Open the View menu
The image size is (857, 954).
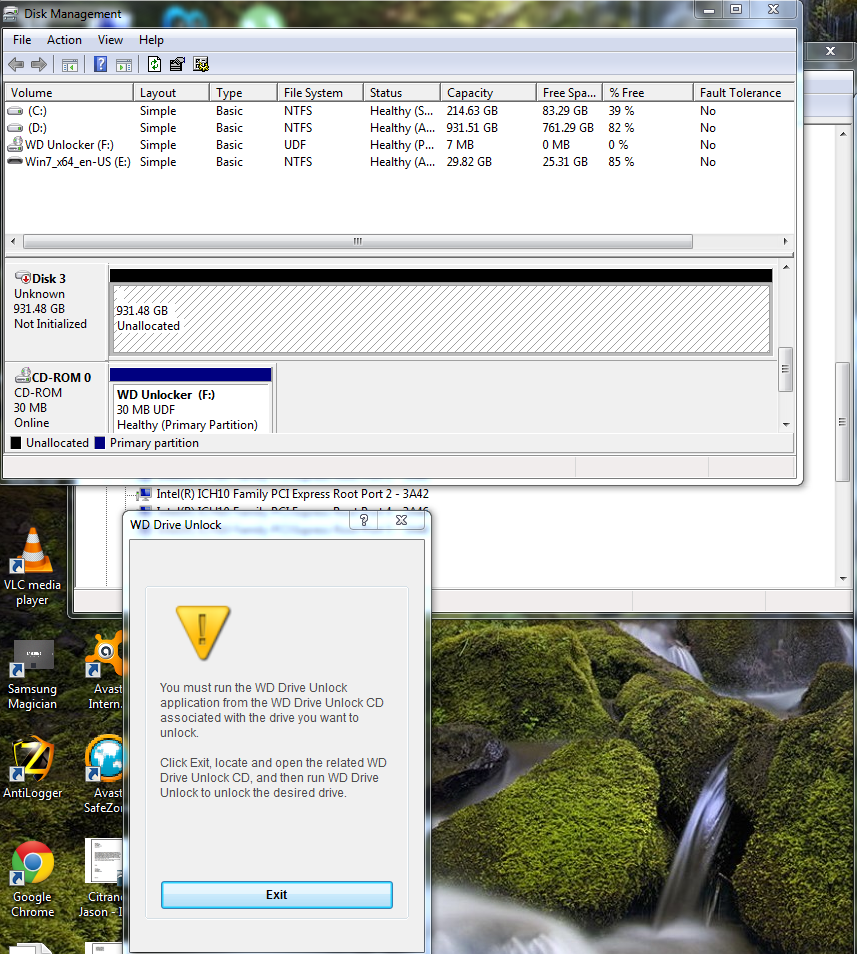click(110, 40)
